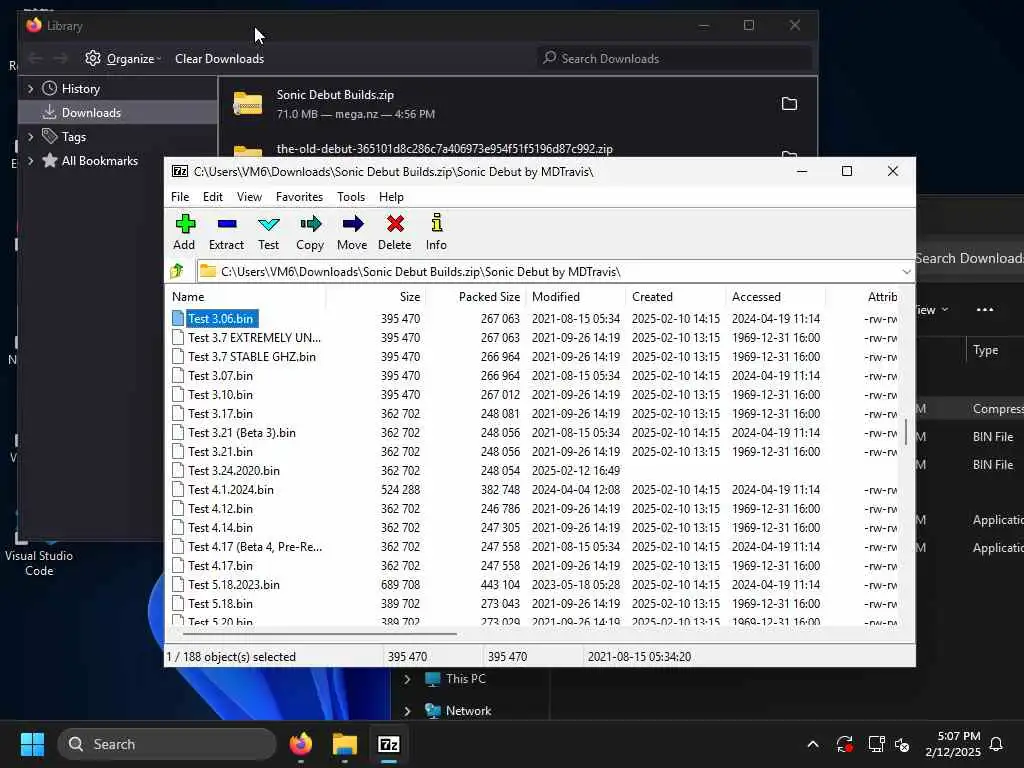Select file Test 5.18.2023.bin
The height and width of the screenshot is (768, 1024).
coord(234,584)
